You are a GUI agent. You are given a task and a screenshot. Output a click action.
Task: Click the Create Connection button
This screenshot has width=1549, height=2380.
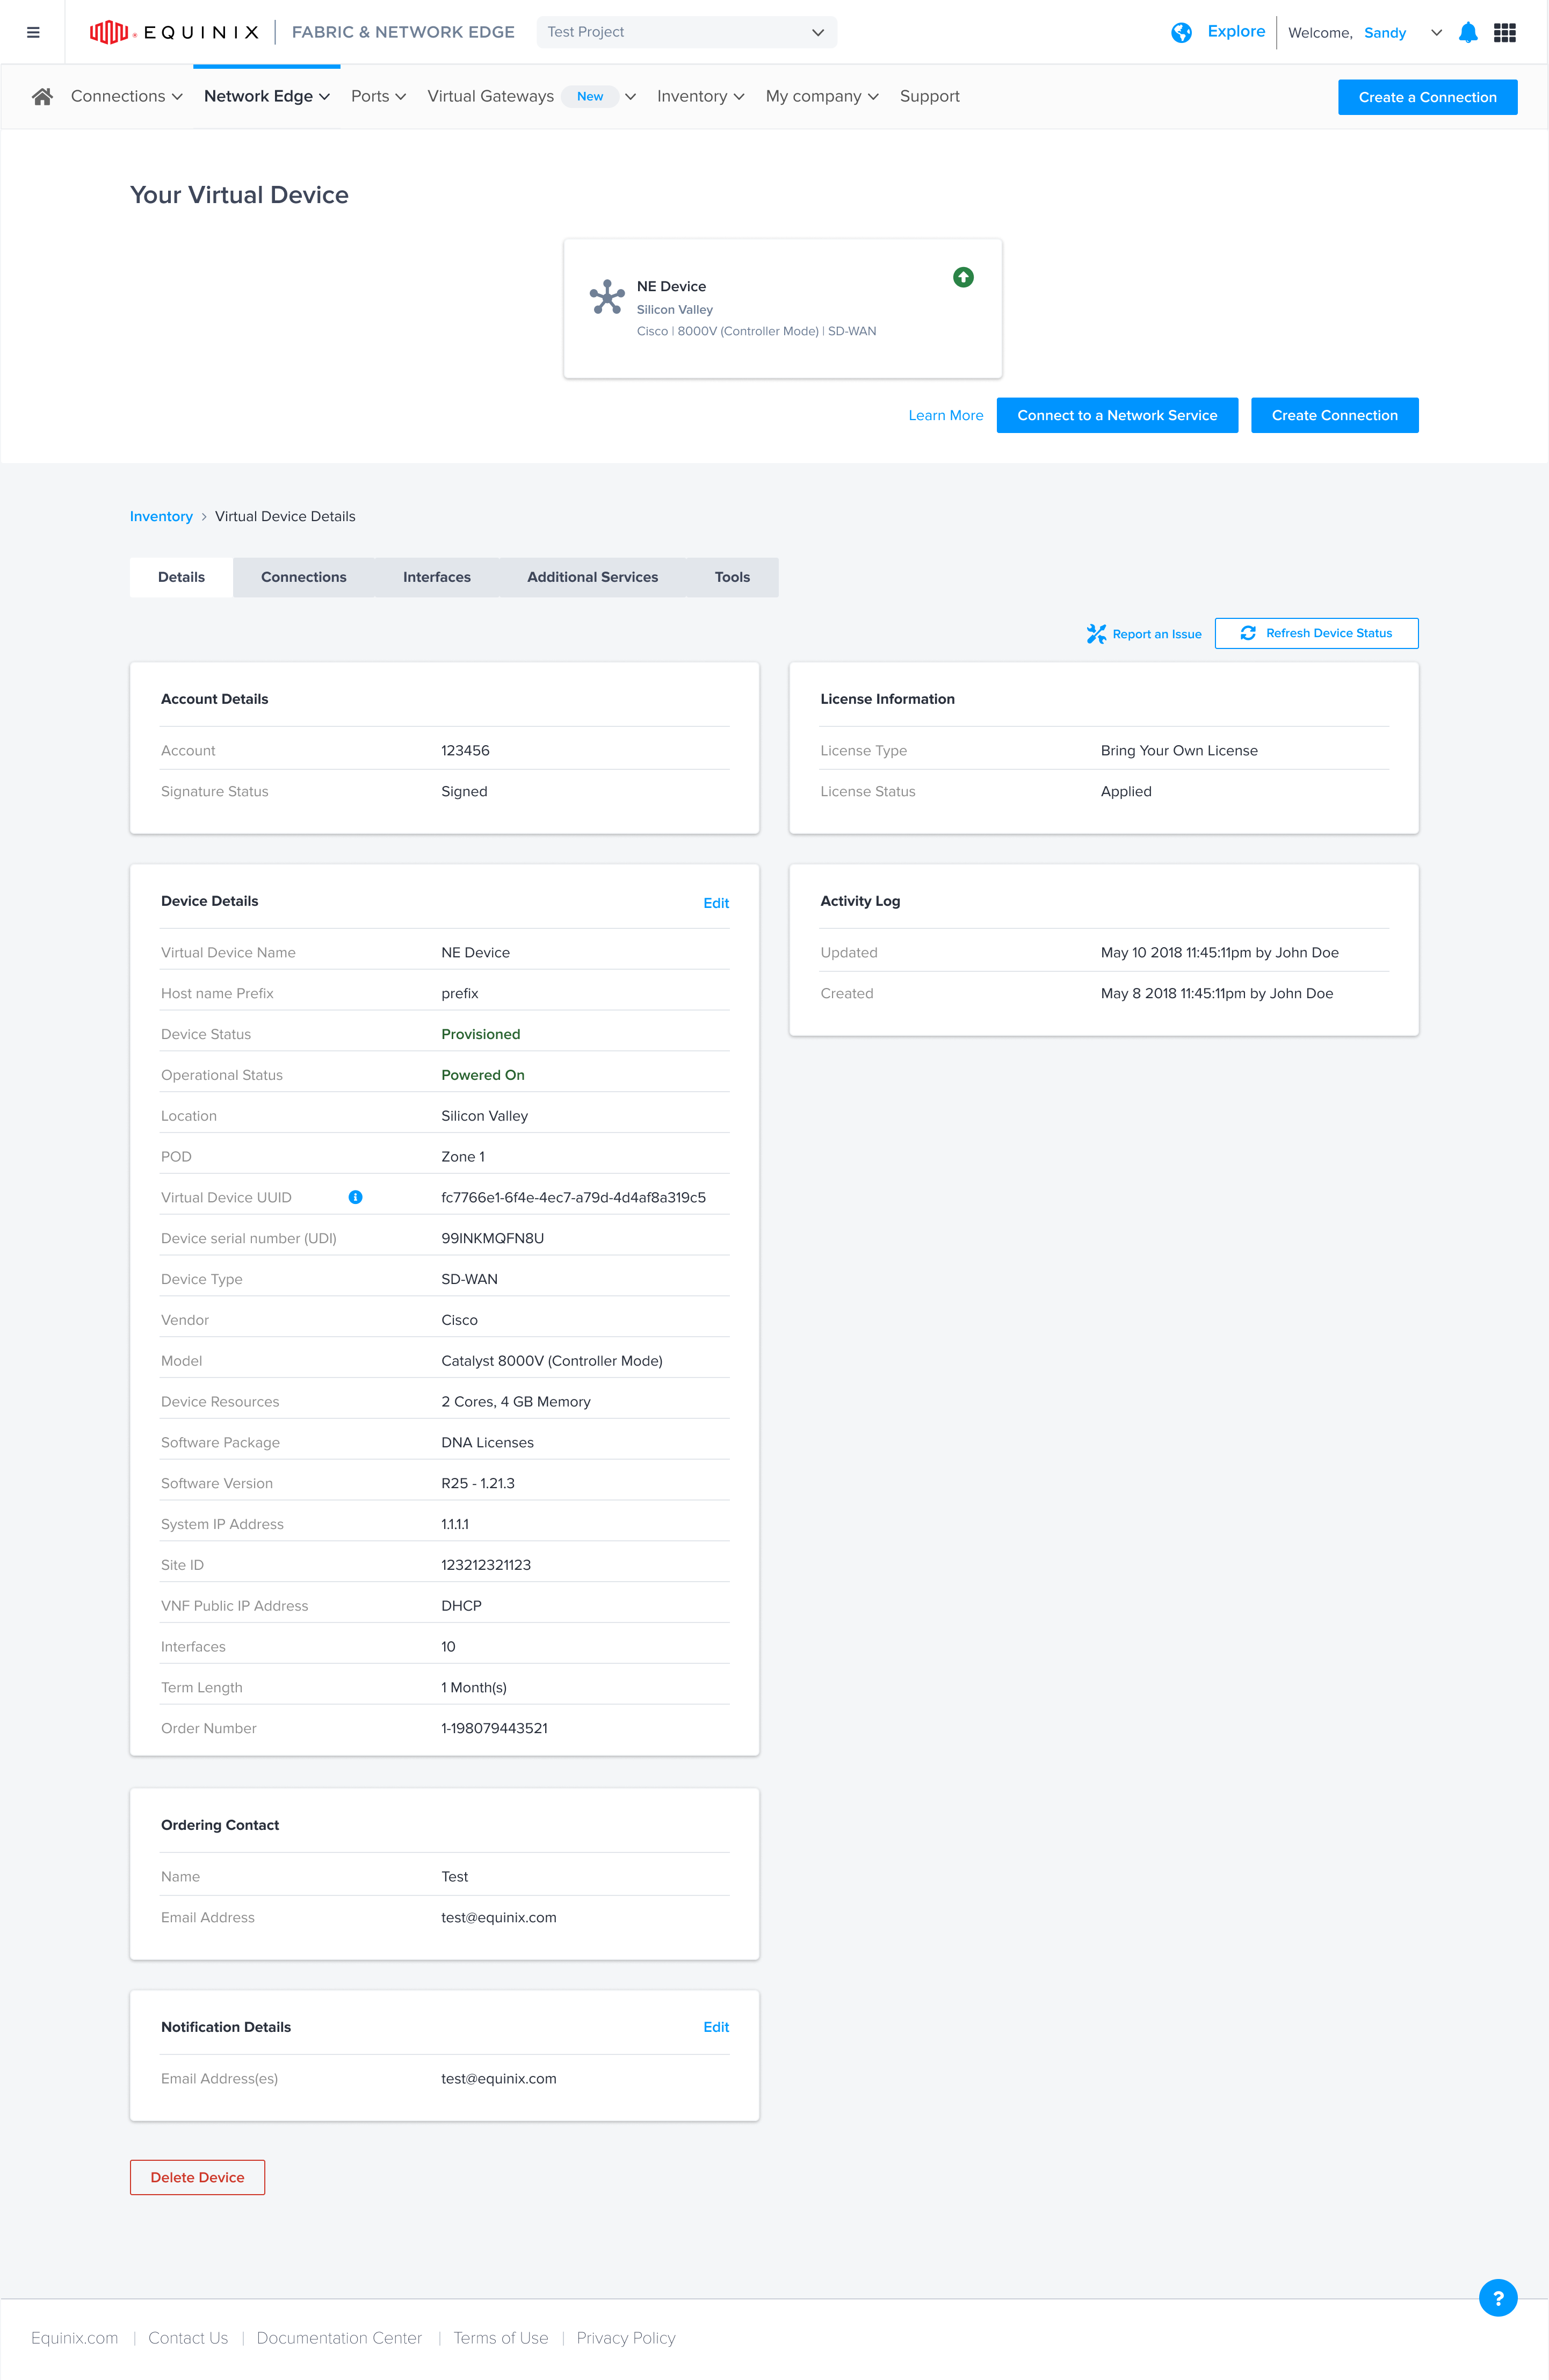tap(1334, 415)
